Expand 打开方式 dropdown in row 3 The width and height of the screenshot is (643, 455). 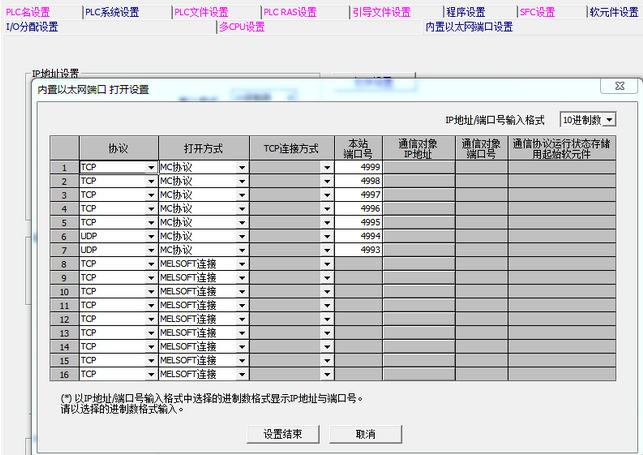[x=241, y=195]
